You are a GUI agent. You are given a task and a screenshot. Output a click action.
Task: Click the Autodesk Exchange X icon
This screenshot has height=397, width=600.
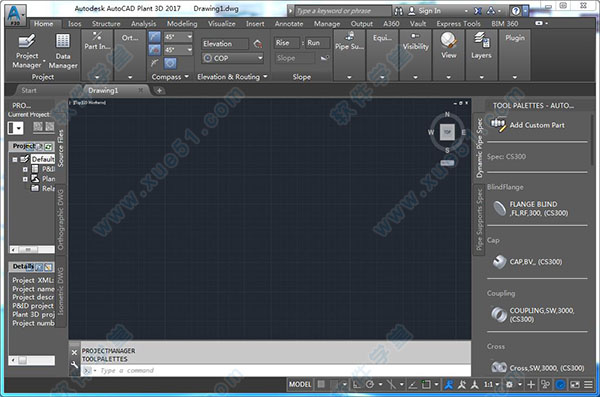478,11
